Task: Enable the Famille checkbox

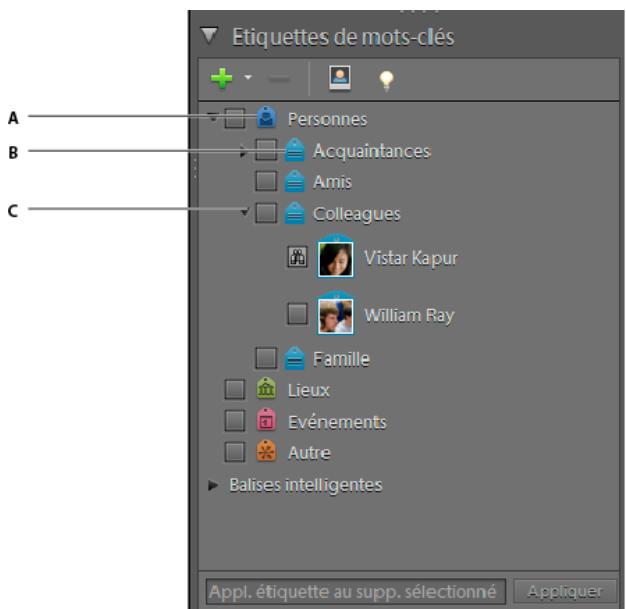Action: click(x=266, y=358)
